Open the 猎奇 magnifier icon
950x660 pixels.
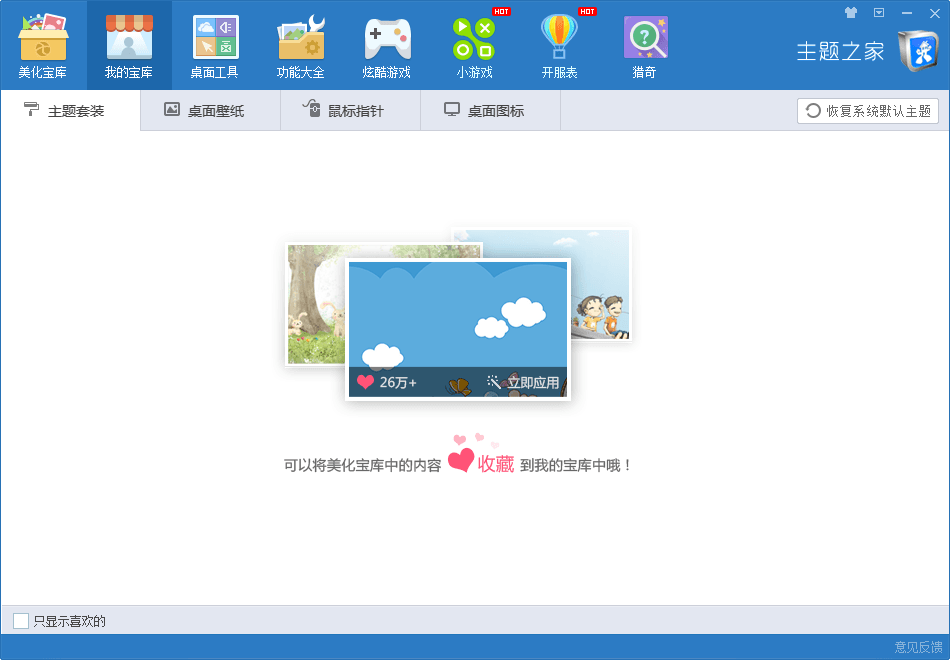click(x=645, y=45)
